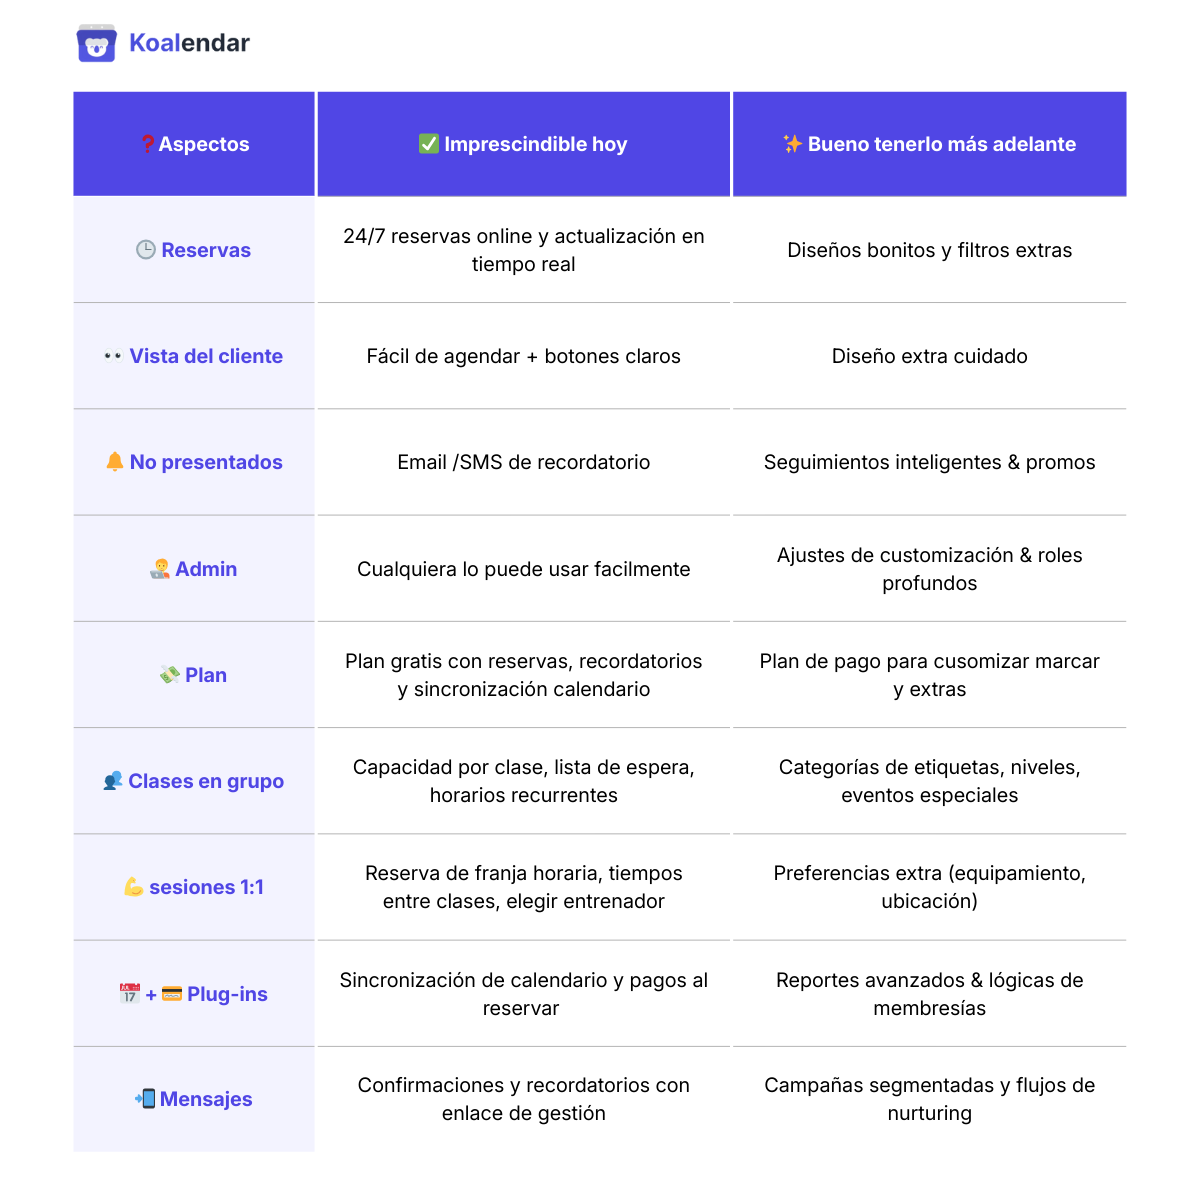Click the Koalendar brand name text
1200x1200 pixels.
[x=189, y=43]
